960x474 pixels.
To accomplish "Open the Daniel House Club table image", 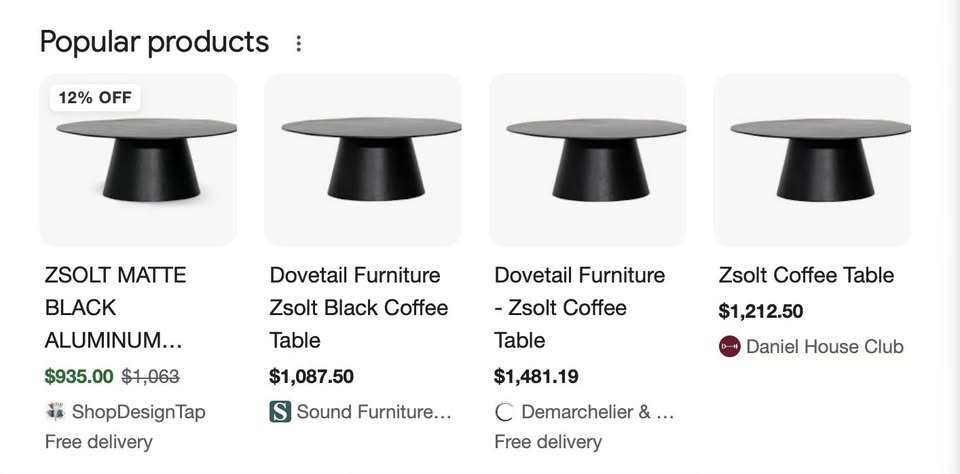I will [812, 160].
